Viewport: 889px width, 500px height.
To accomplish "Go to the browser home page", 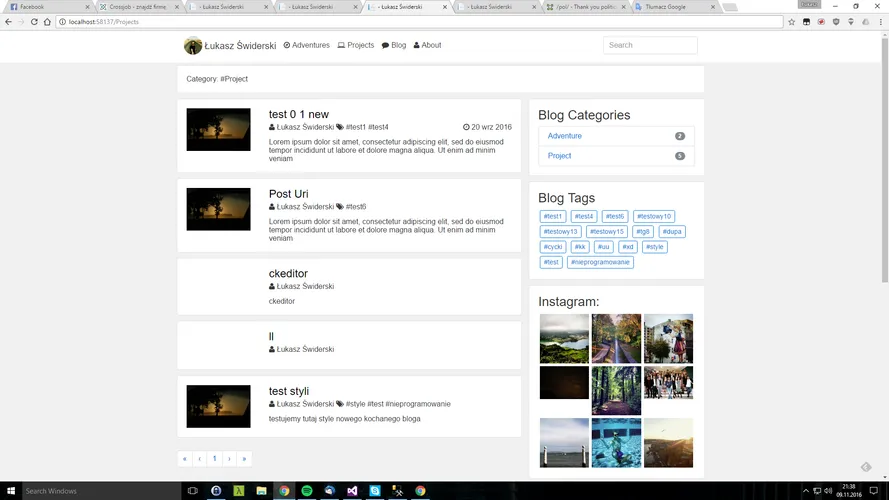I will 47,22.
